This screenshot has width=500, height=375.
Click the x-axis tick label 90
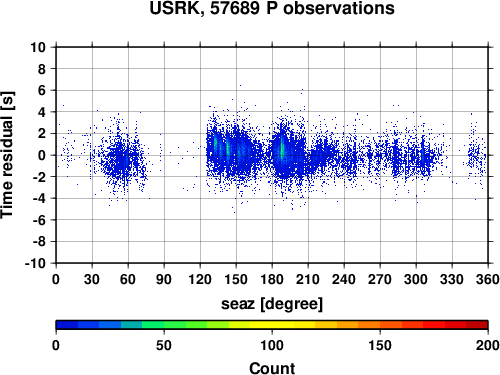pyautogui.click(x=164, y=279)
